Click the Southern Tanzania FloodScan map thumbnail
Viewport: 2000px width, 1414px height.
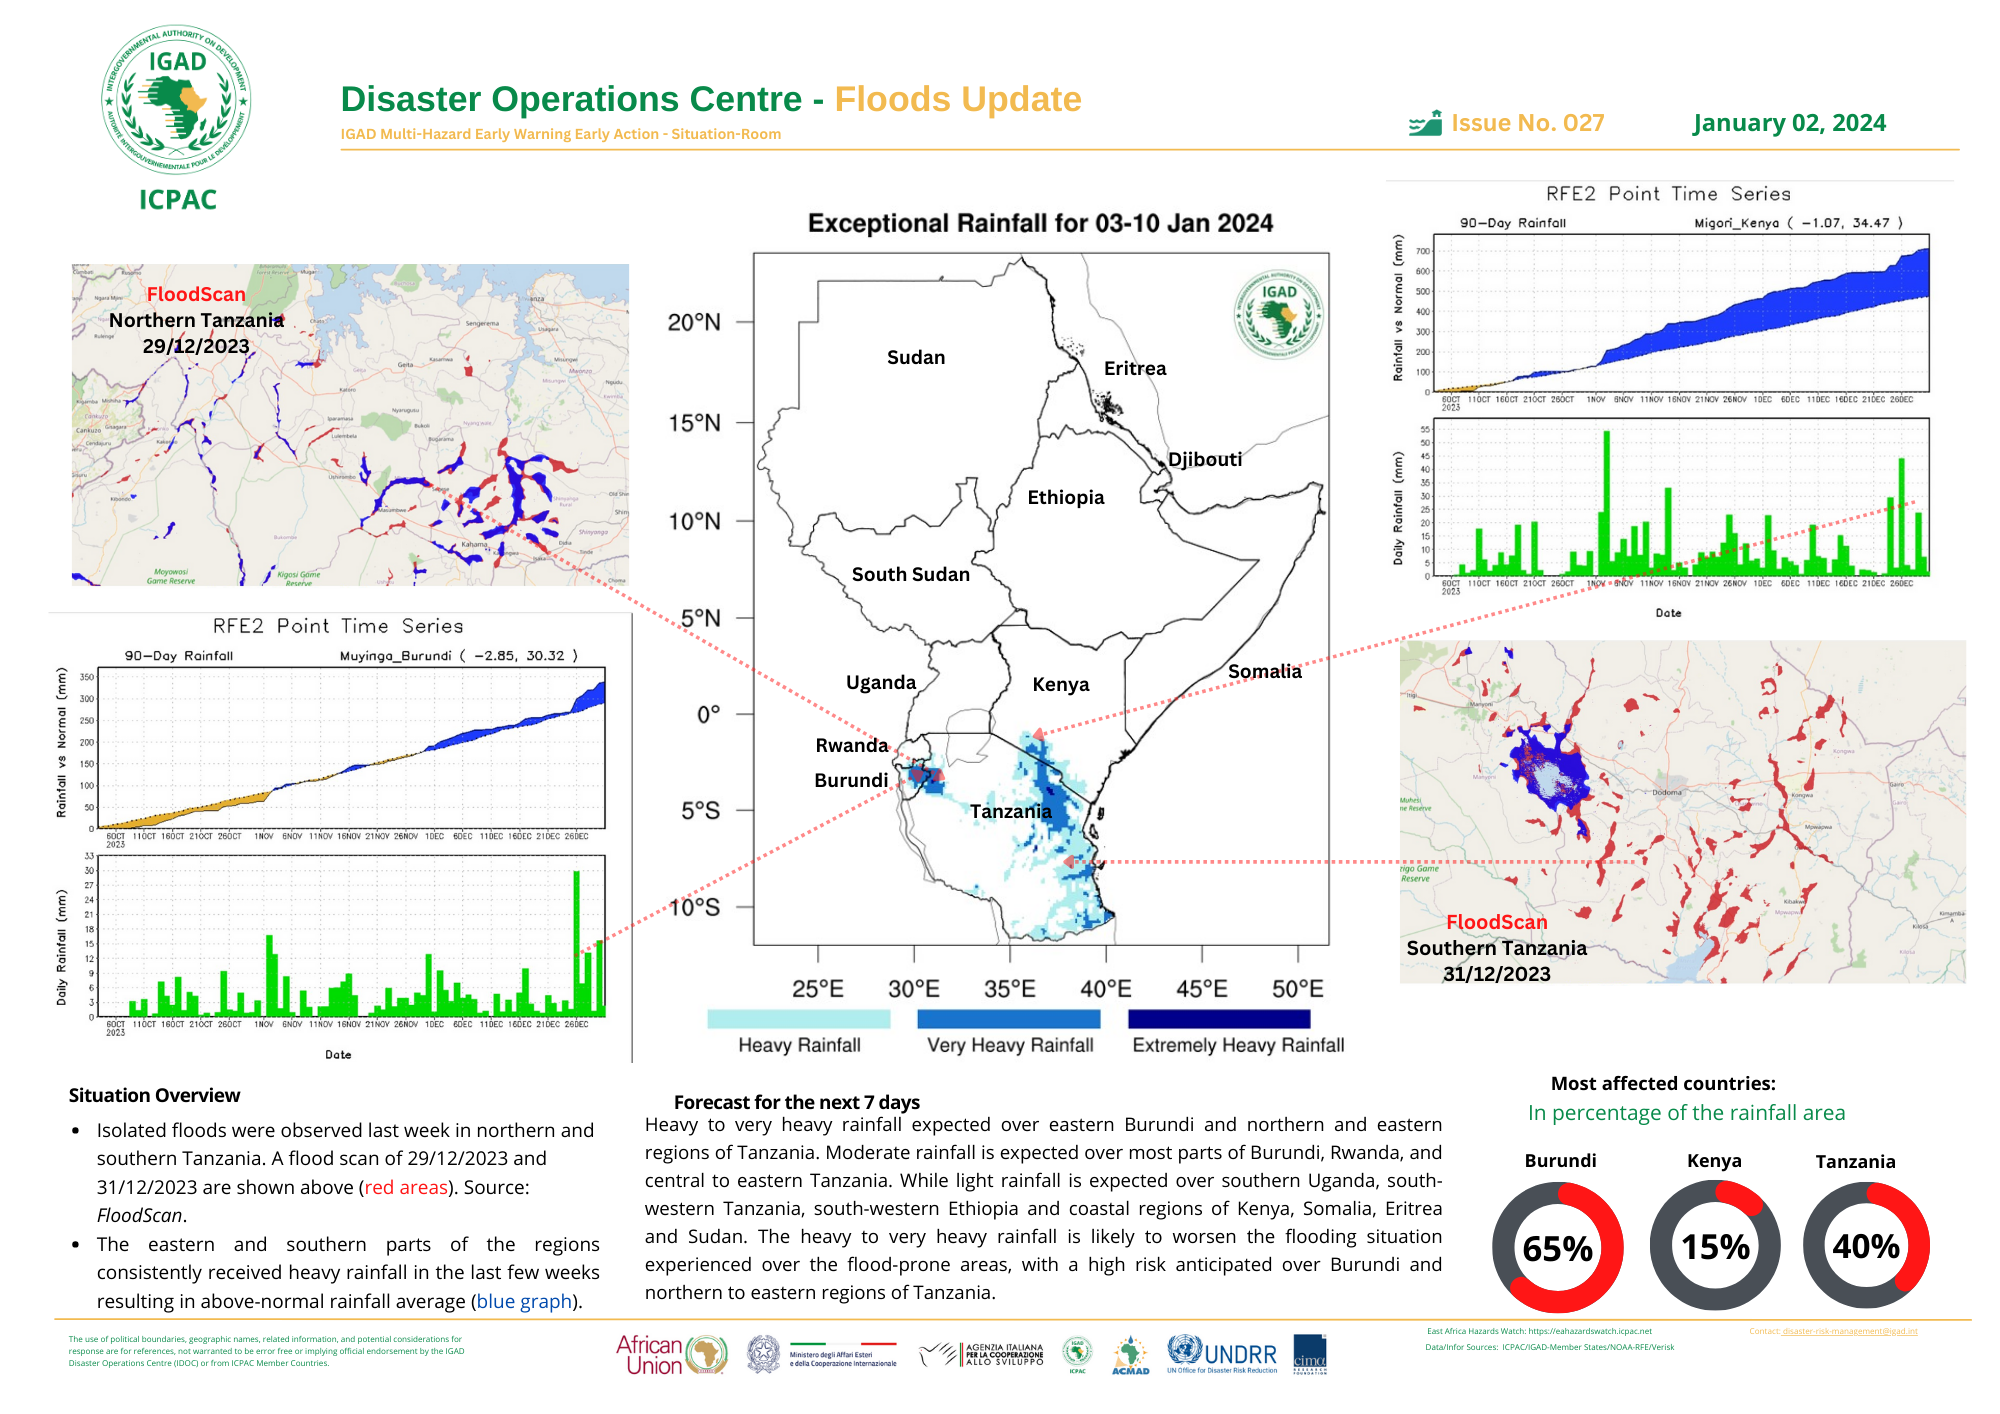coord(1682,811)
